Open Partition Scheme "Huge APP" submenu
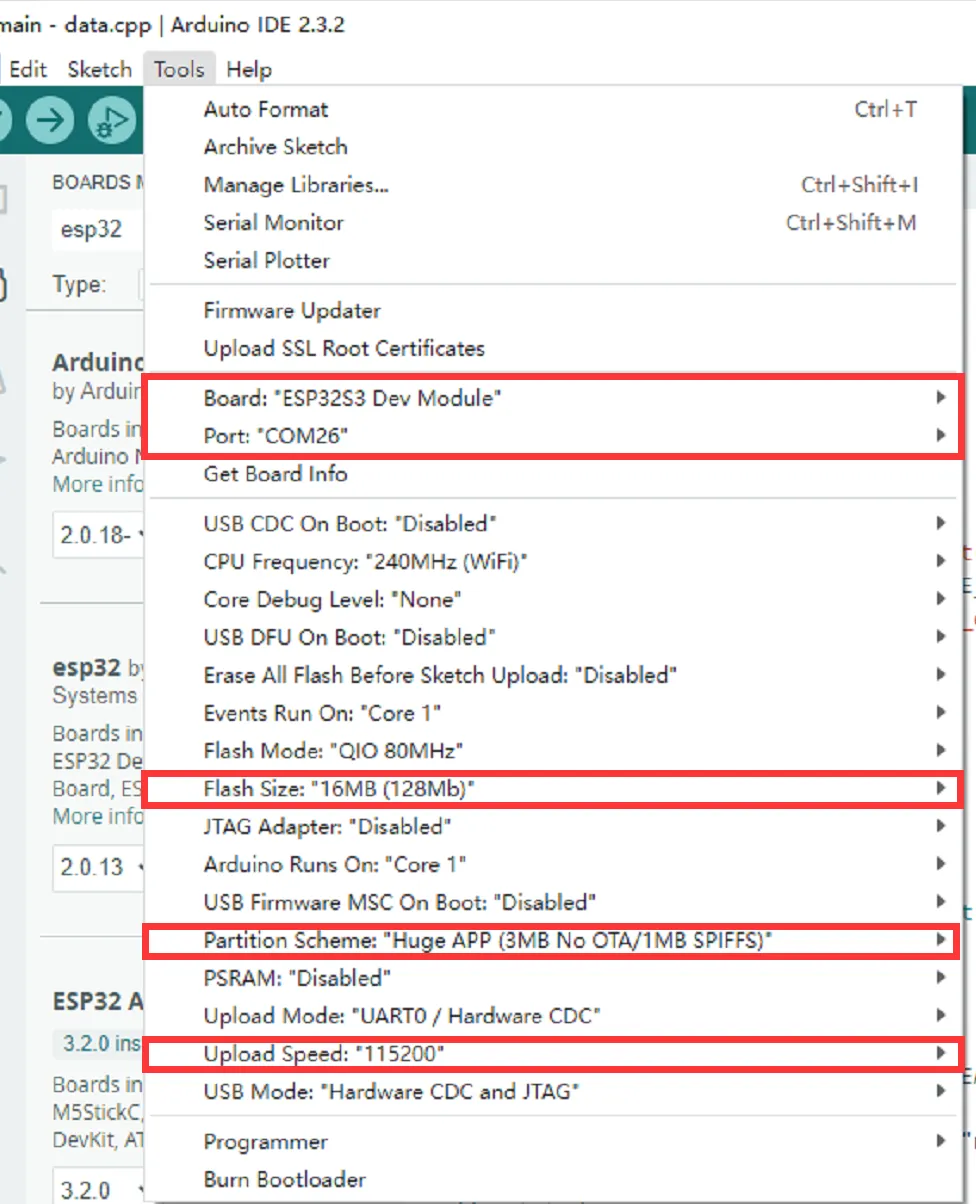 [554, 941]
